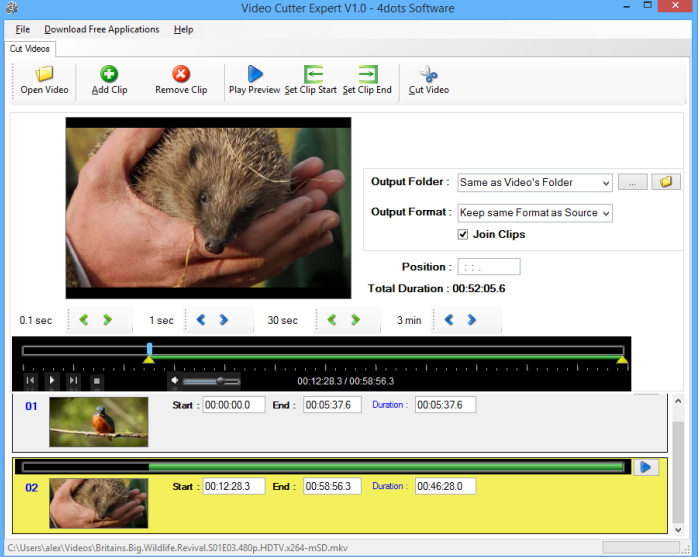Uncheck the Join Clips checkbox
Image resolution: width=698 pixels, height=557 pixels.
463,234
